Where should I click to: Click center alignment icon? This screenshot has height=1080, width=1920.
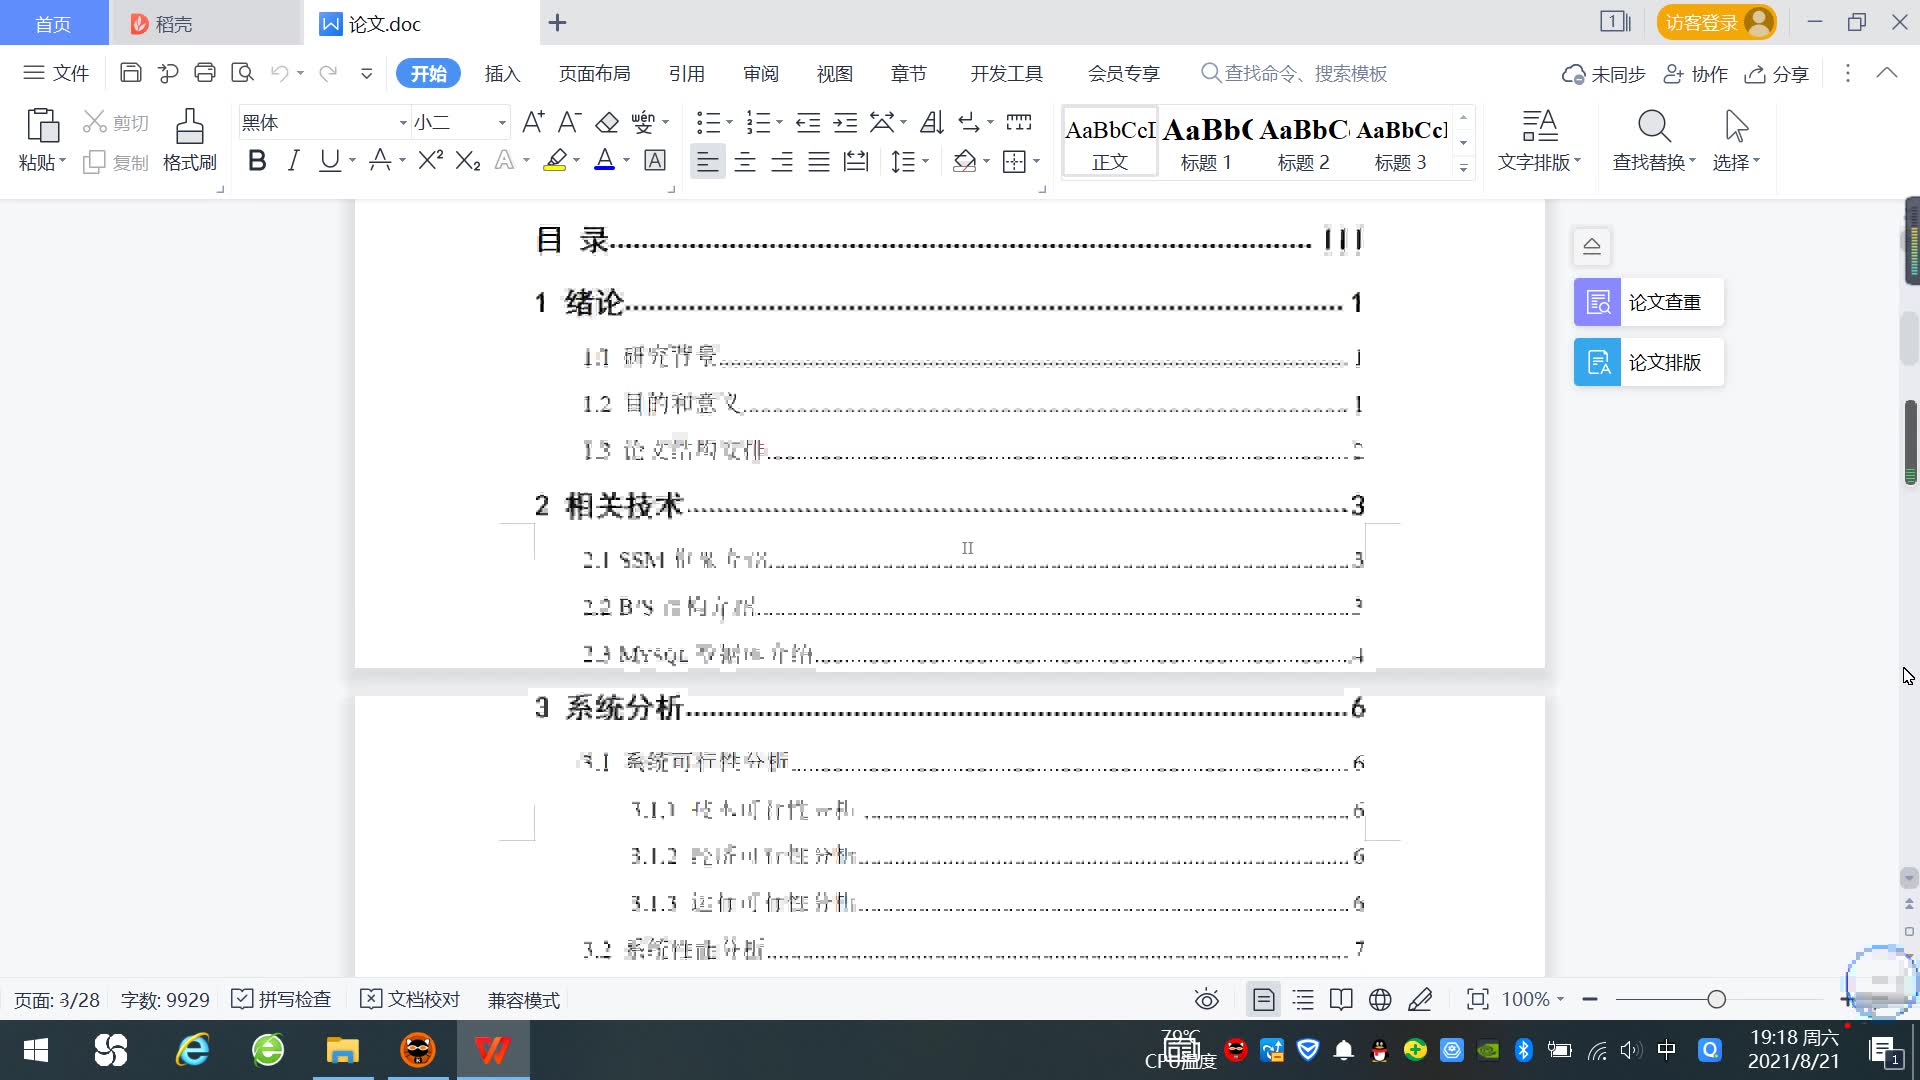[745, 162]
